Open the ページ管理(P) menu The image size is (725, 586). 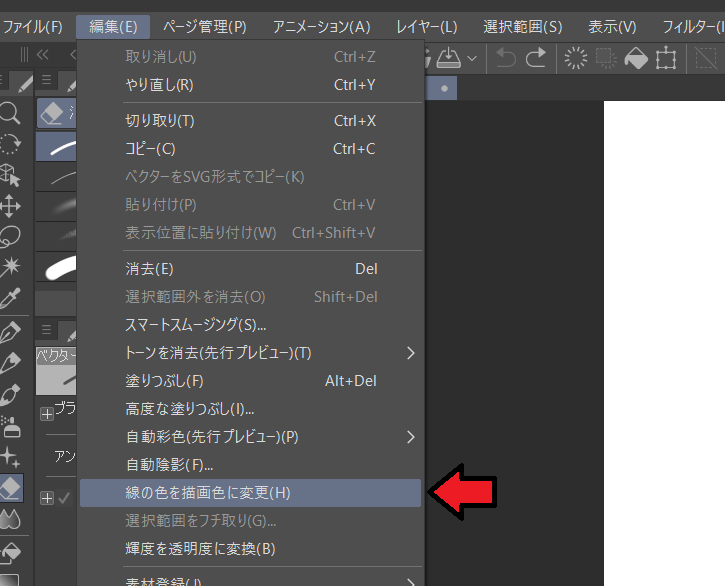click(x=204, y=26)
